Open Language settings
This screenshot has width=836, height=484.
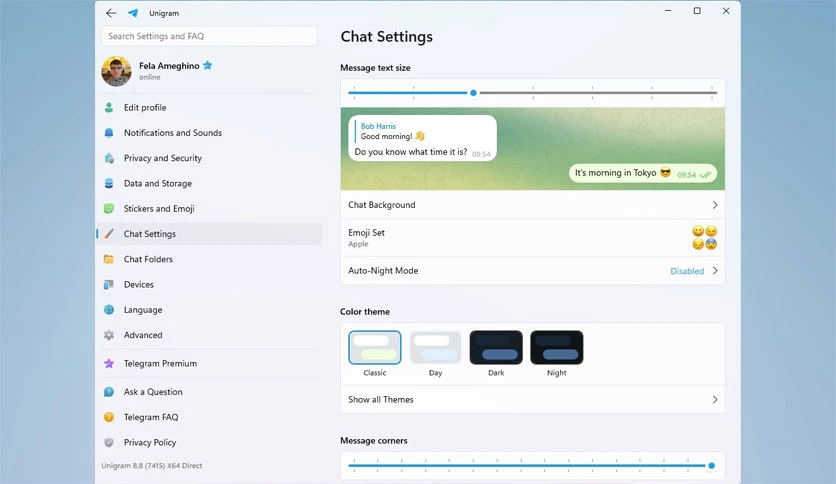[x=210, y=310]
